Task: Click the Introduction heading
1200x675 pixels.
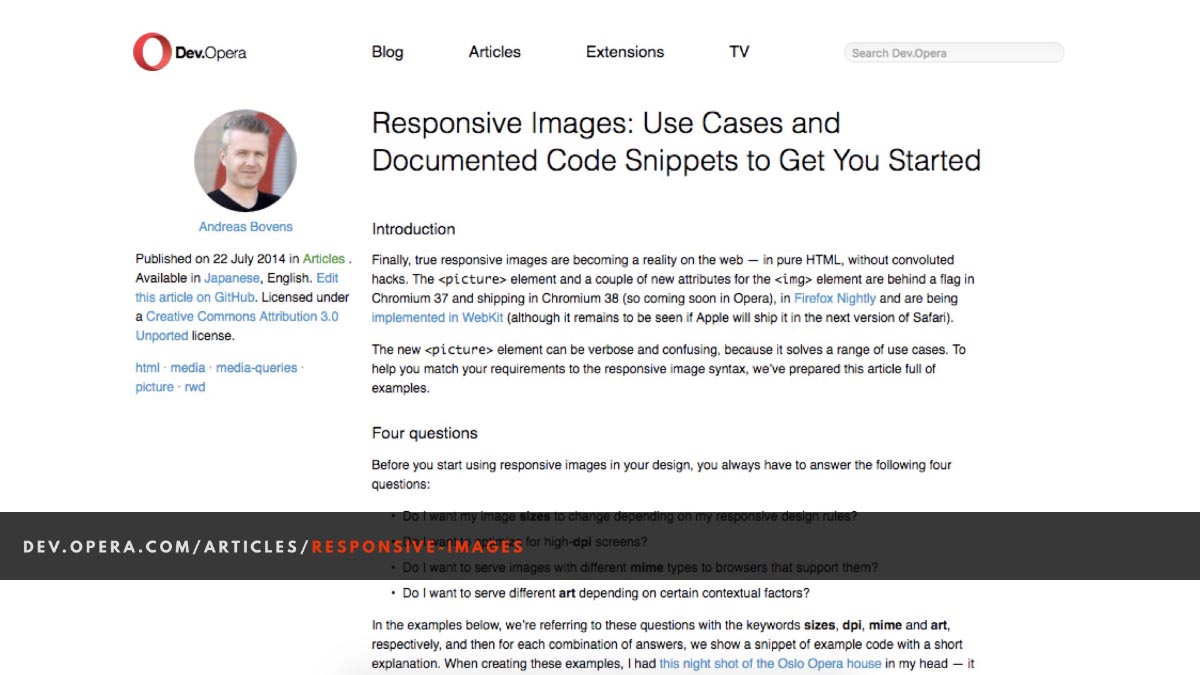Action: [413, 229]
